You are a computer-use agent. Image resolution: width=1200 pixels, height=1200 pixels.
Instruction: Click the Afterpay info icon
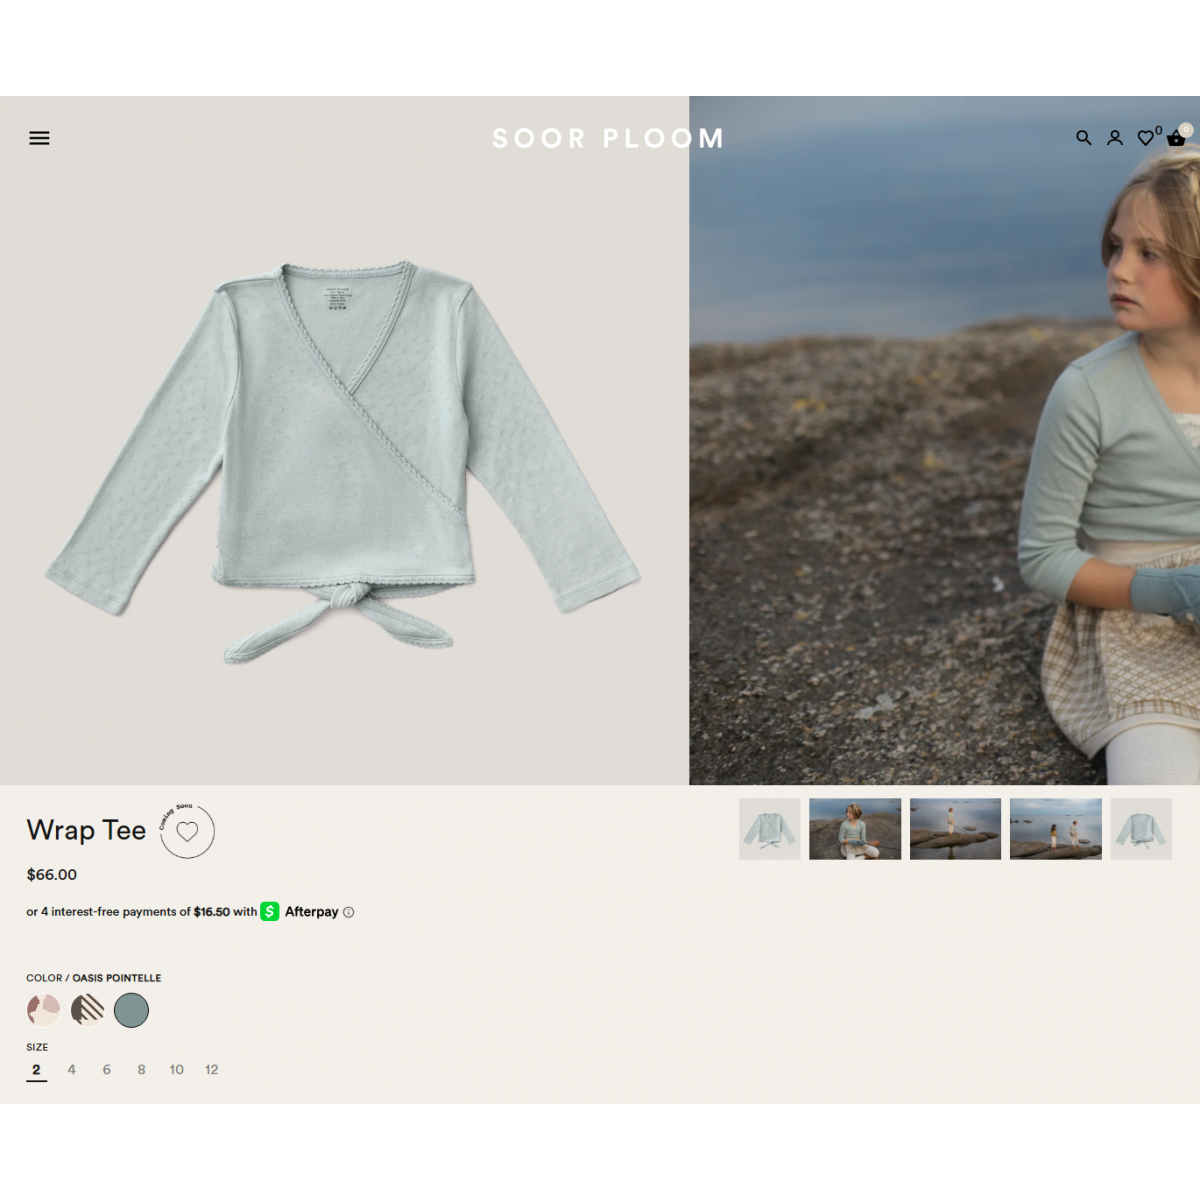[348, 912]
